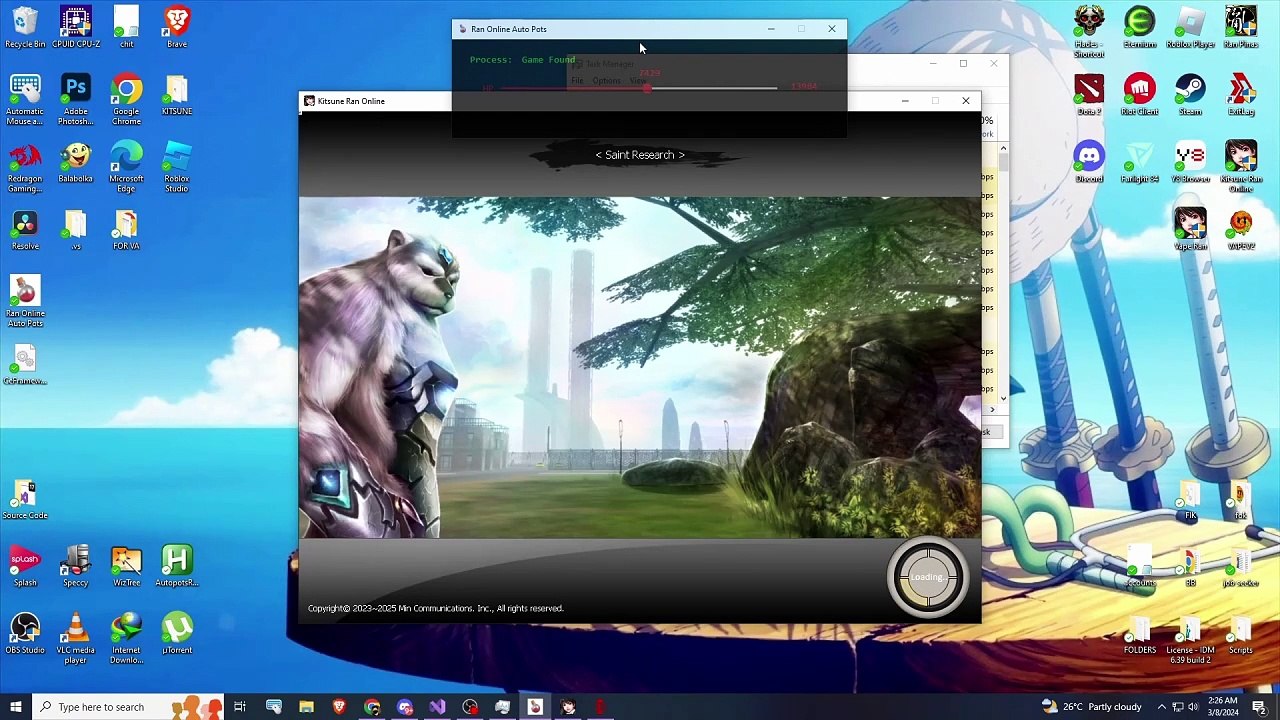
Task: Open the Vape Ran desktop icon
Action: (x=1190, y=230)
